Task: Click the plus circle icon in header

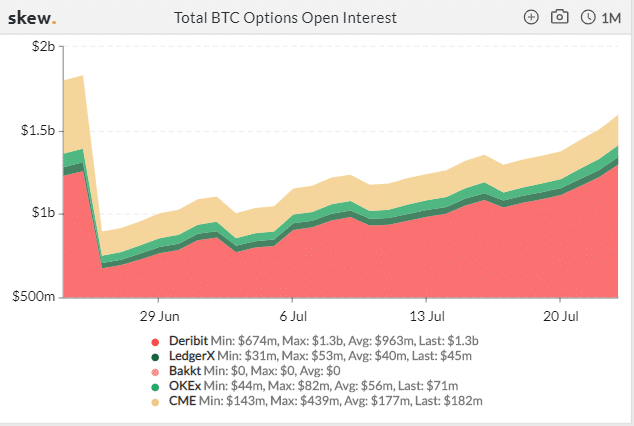Action: pos(531,17)
